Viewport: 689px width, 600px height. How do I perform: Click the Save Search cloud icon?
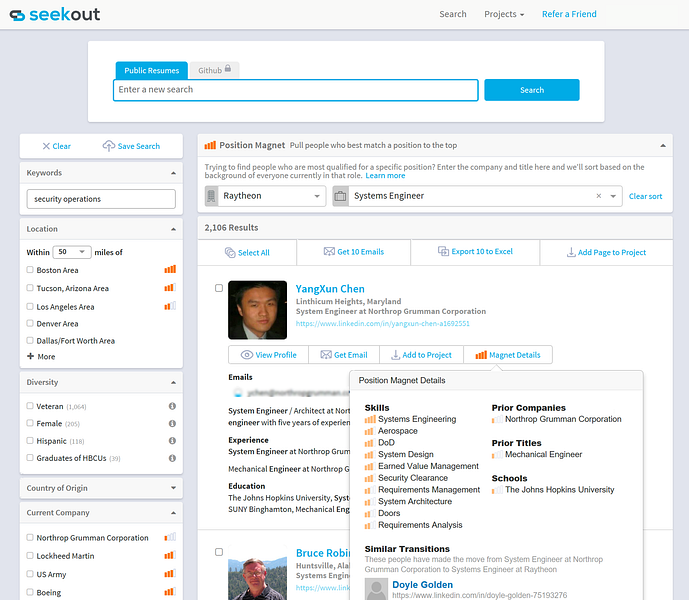(109, 145)
